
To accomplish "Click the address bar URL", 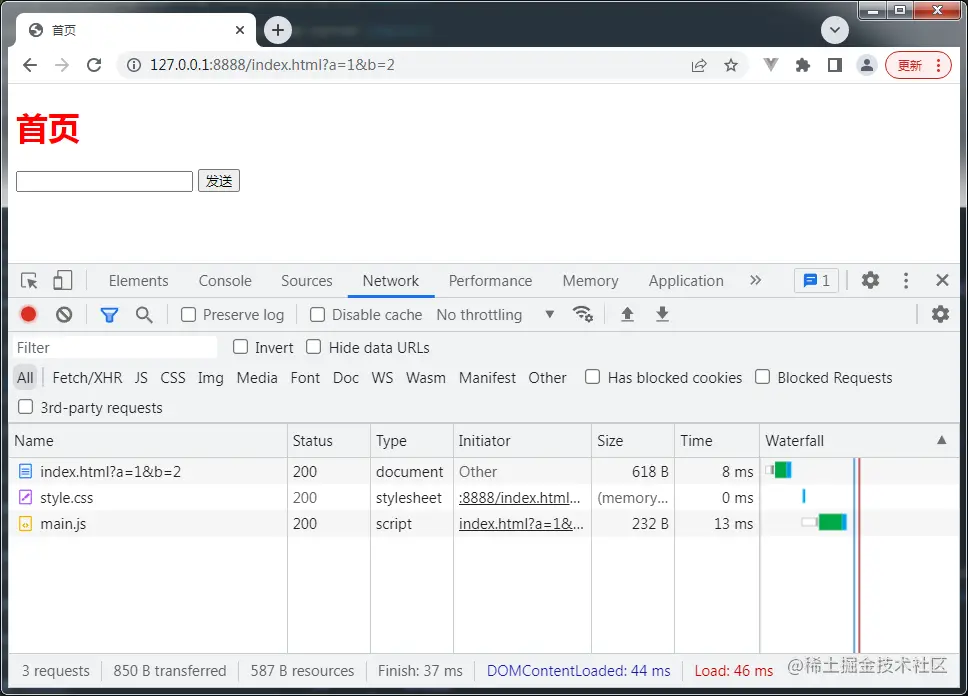I will 272,65.
